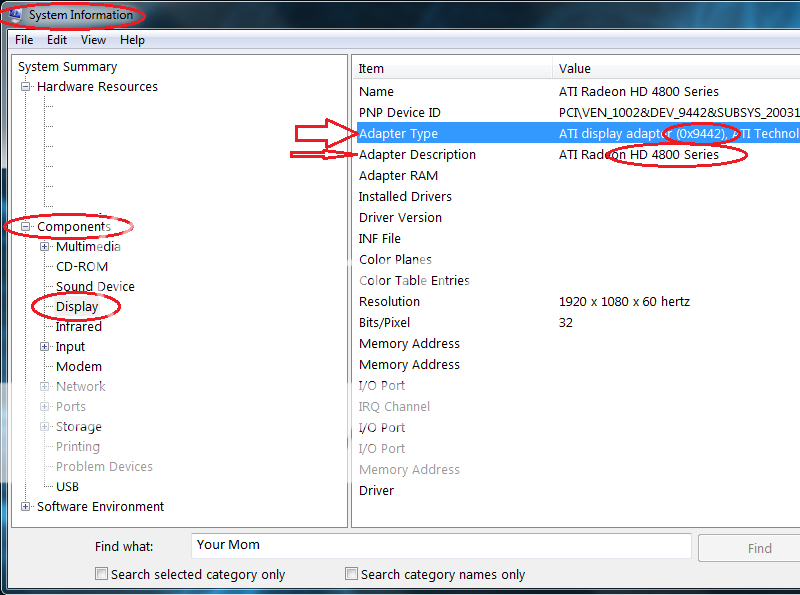Image resolution: width=800 pixels, height=595 pixels.
Task: Select System Summary in the tree
Action: click(67, 67)
